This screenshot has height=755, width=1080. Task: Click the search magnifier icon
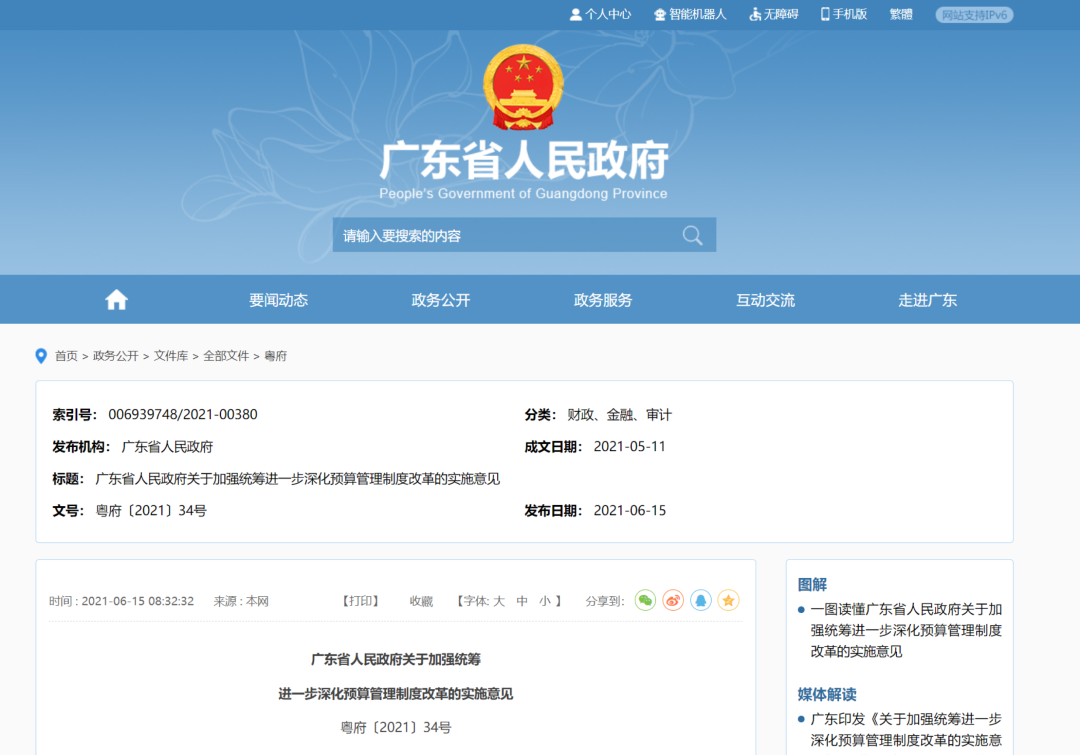(x=692, y=235)
